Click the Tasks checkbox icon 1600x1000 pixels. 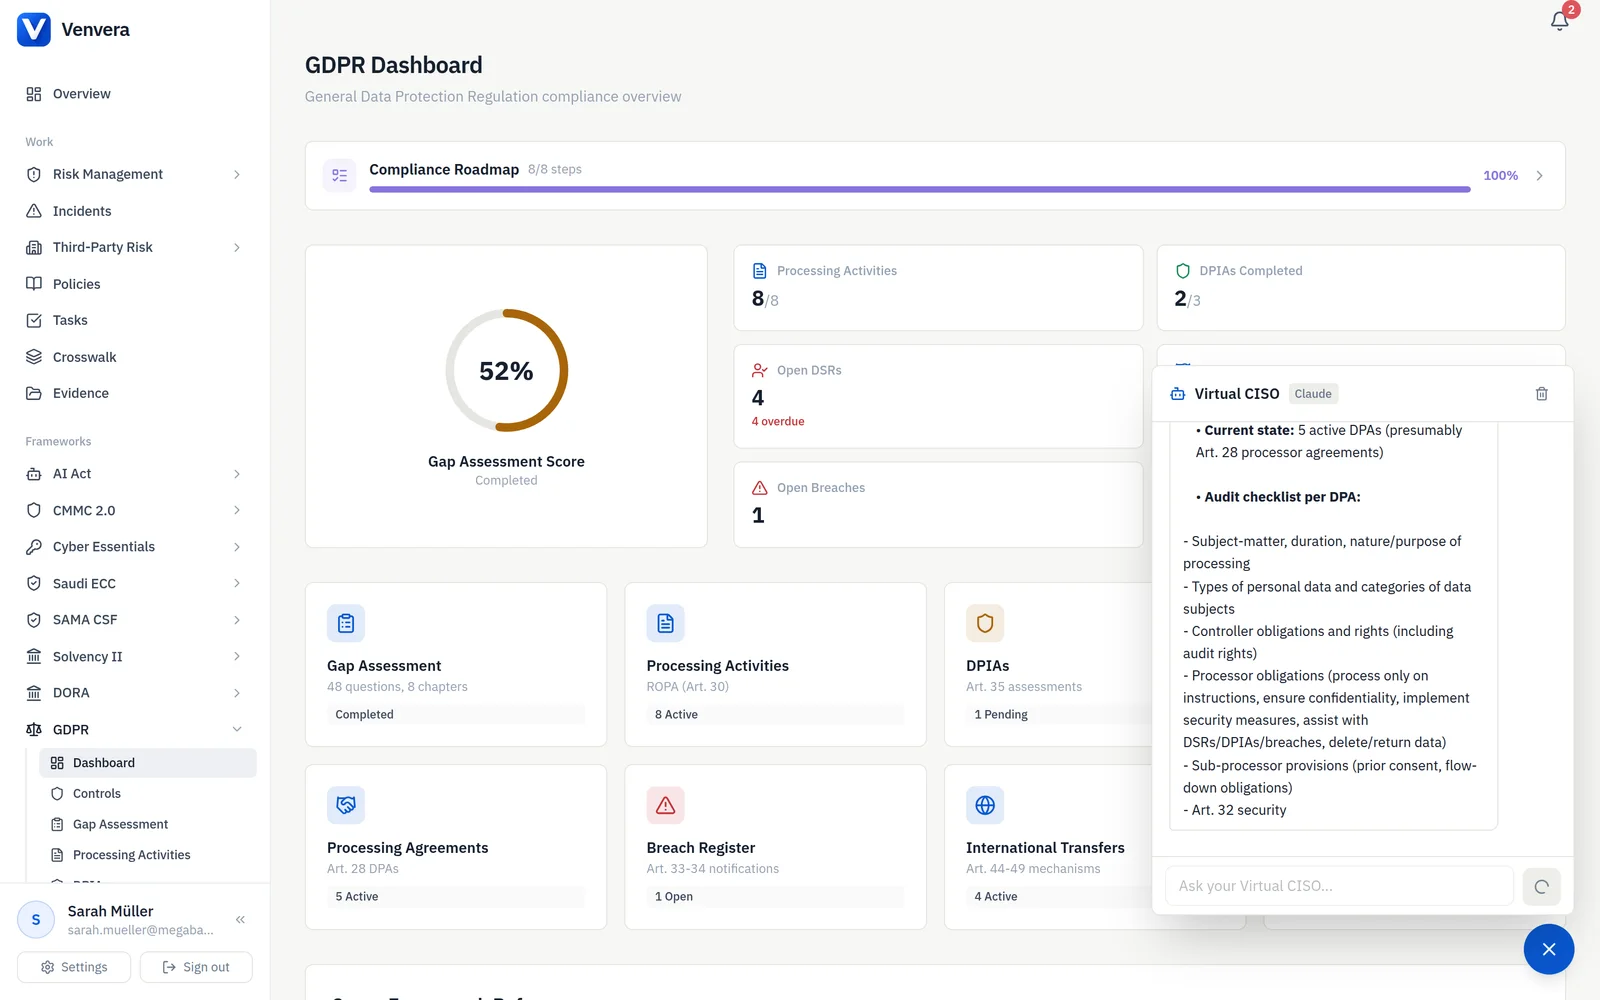[34, 320]
